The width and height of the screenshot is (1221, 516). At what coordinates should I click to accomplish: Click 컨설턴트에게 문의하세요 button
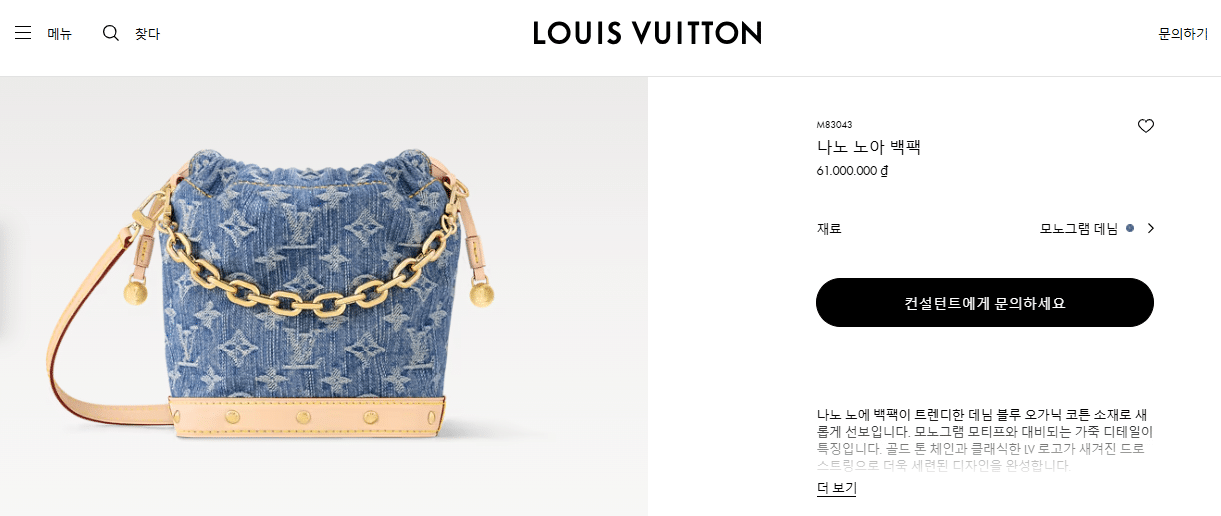[985, 302]
